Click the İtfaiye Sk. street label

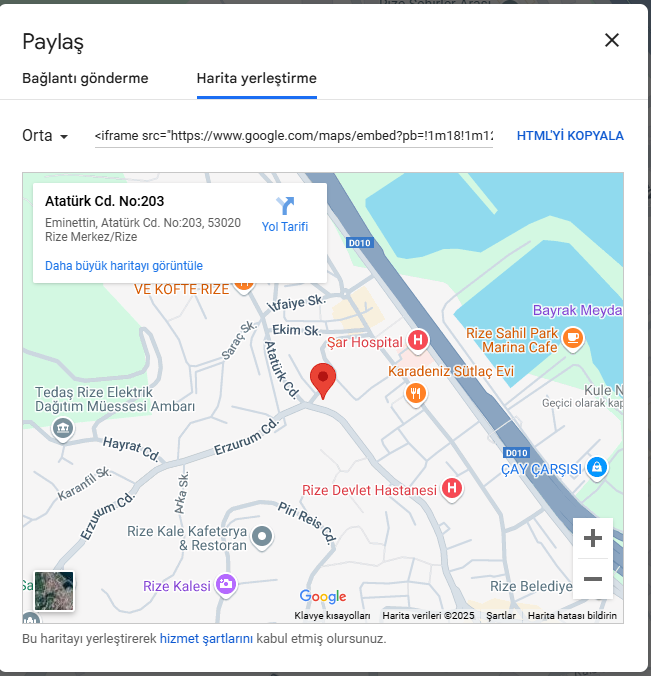297,303
